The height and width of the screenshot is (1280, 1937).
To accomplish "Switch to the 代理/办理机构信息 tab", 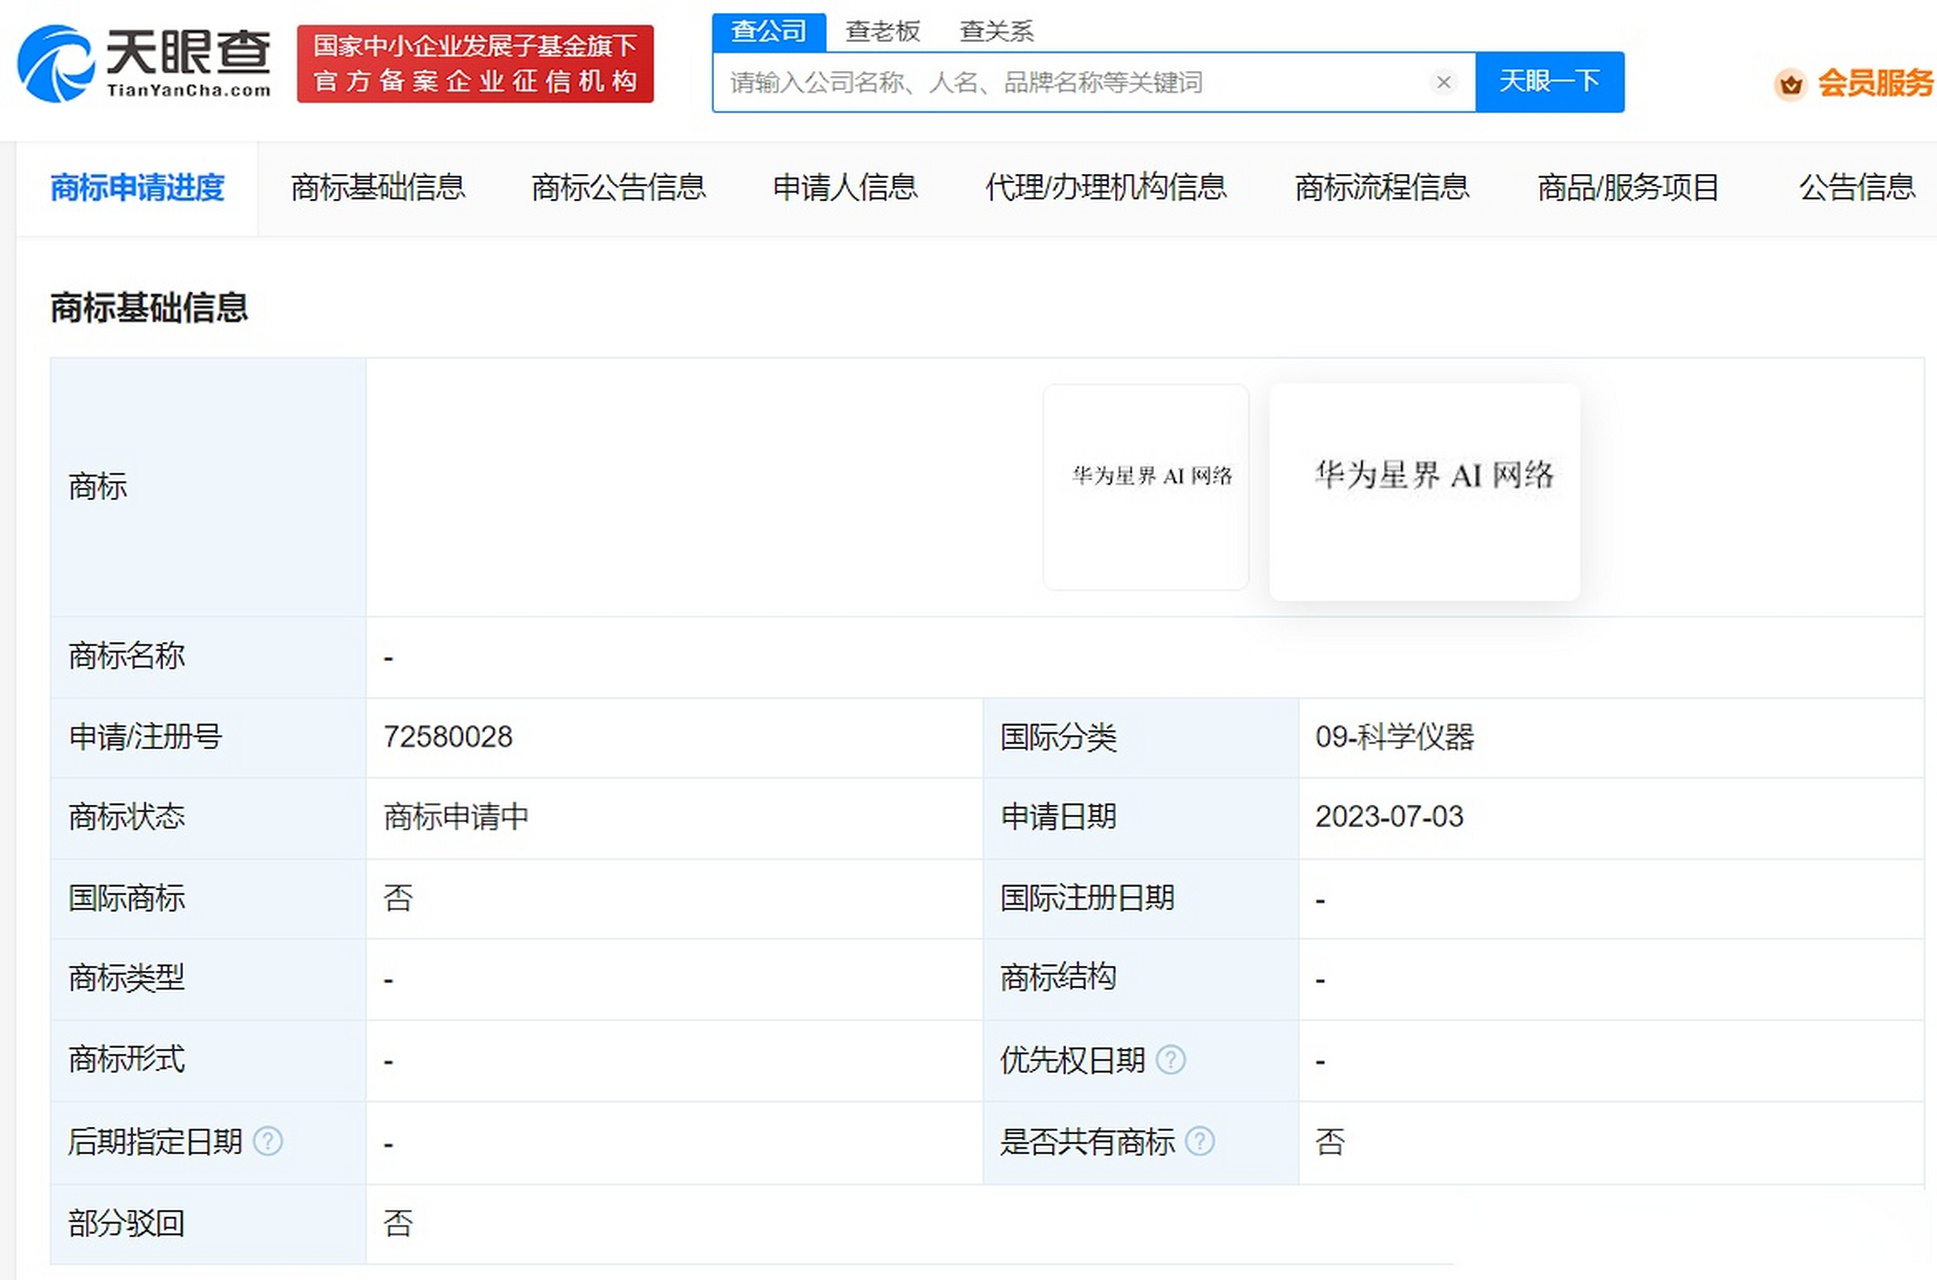I will 1105,188.
